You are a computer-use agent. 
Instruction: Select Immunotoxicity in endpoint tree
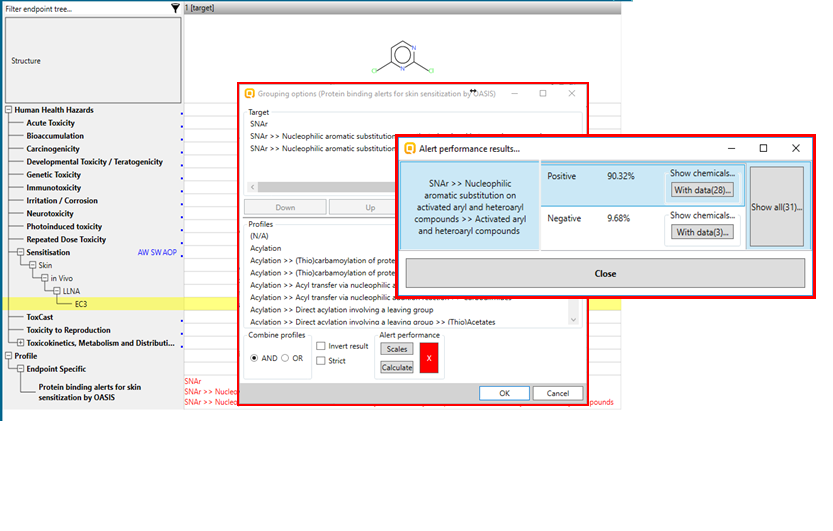point(54,187)
